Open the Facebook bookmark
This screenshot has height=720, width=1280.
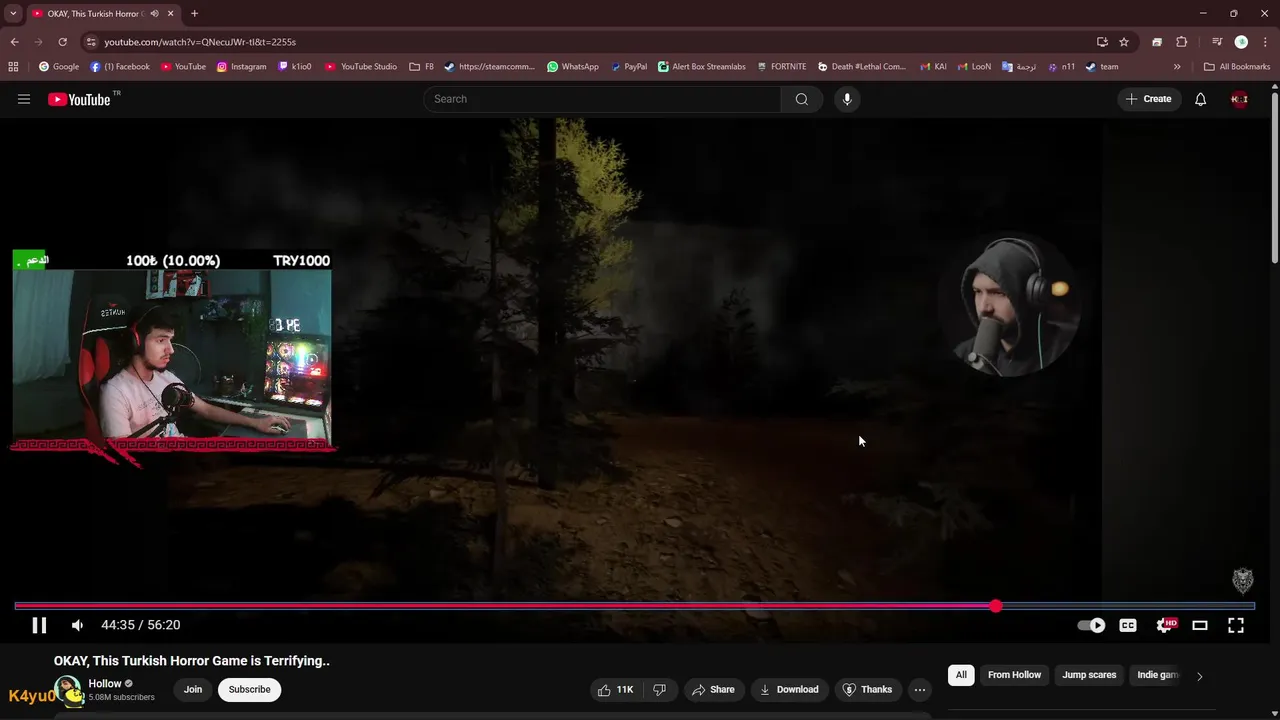click(120, 67)
